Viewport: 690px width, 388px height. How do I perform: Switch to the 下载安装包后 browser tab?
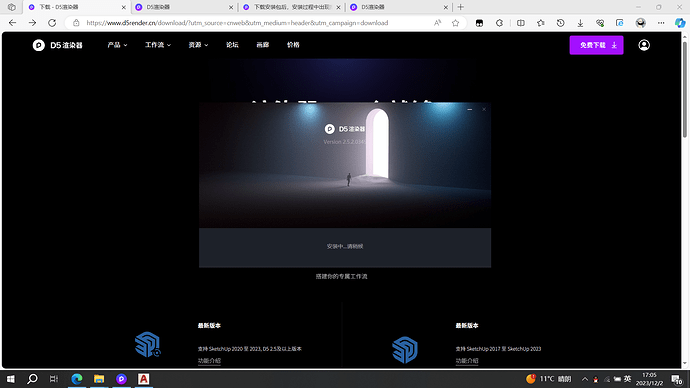tap(291, 7)
